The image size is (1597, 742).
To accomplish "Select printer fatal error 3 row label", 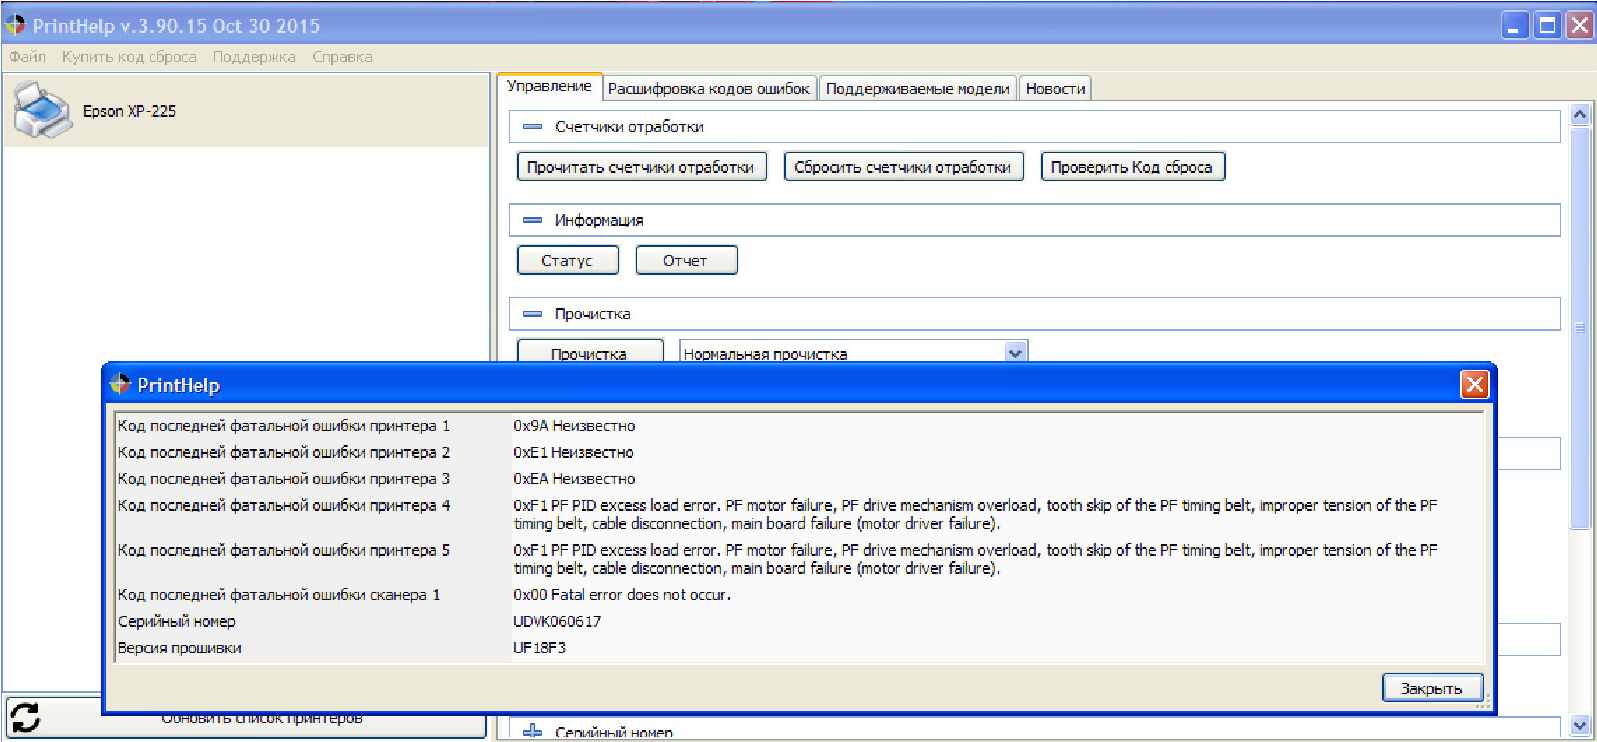I will (x=284, y=479).
